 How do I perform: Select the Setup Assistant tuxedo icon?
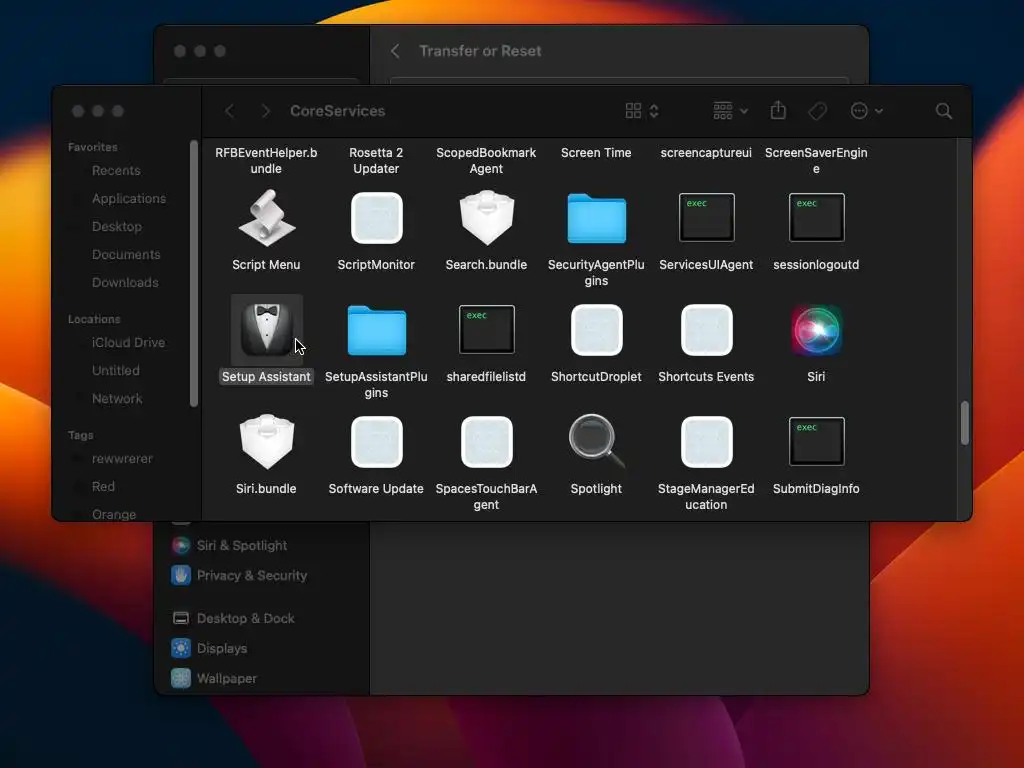(266, 330)
